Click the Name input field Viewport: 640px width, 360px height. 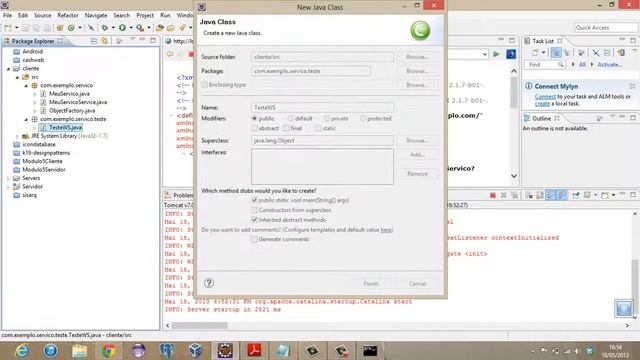click(x=322, y=107)
